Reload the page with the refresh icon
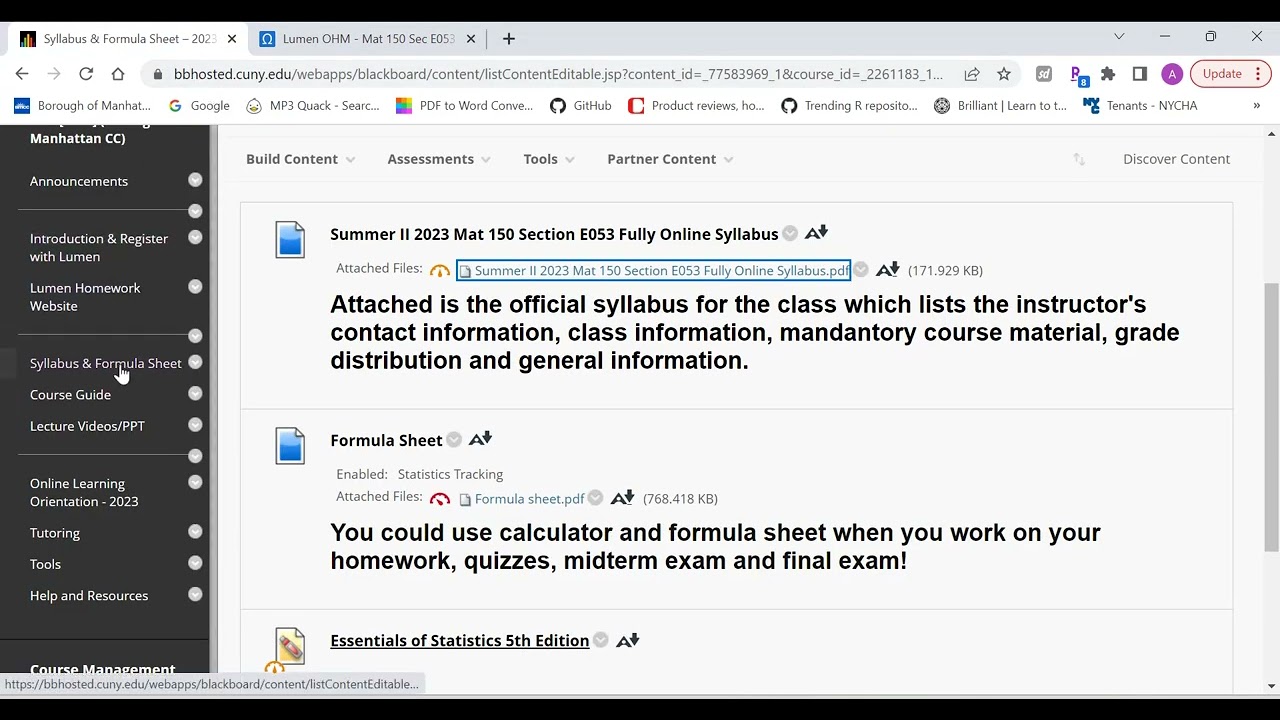Screen dimensions: 1280x720 pyautogui.click(x=86, y=74)
